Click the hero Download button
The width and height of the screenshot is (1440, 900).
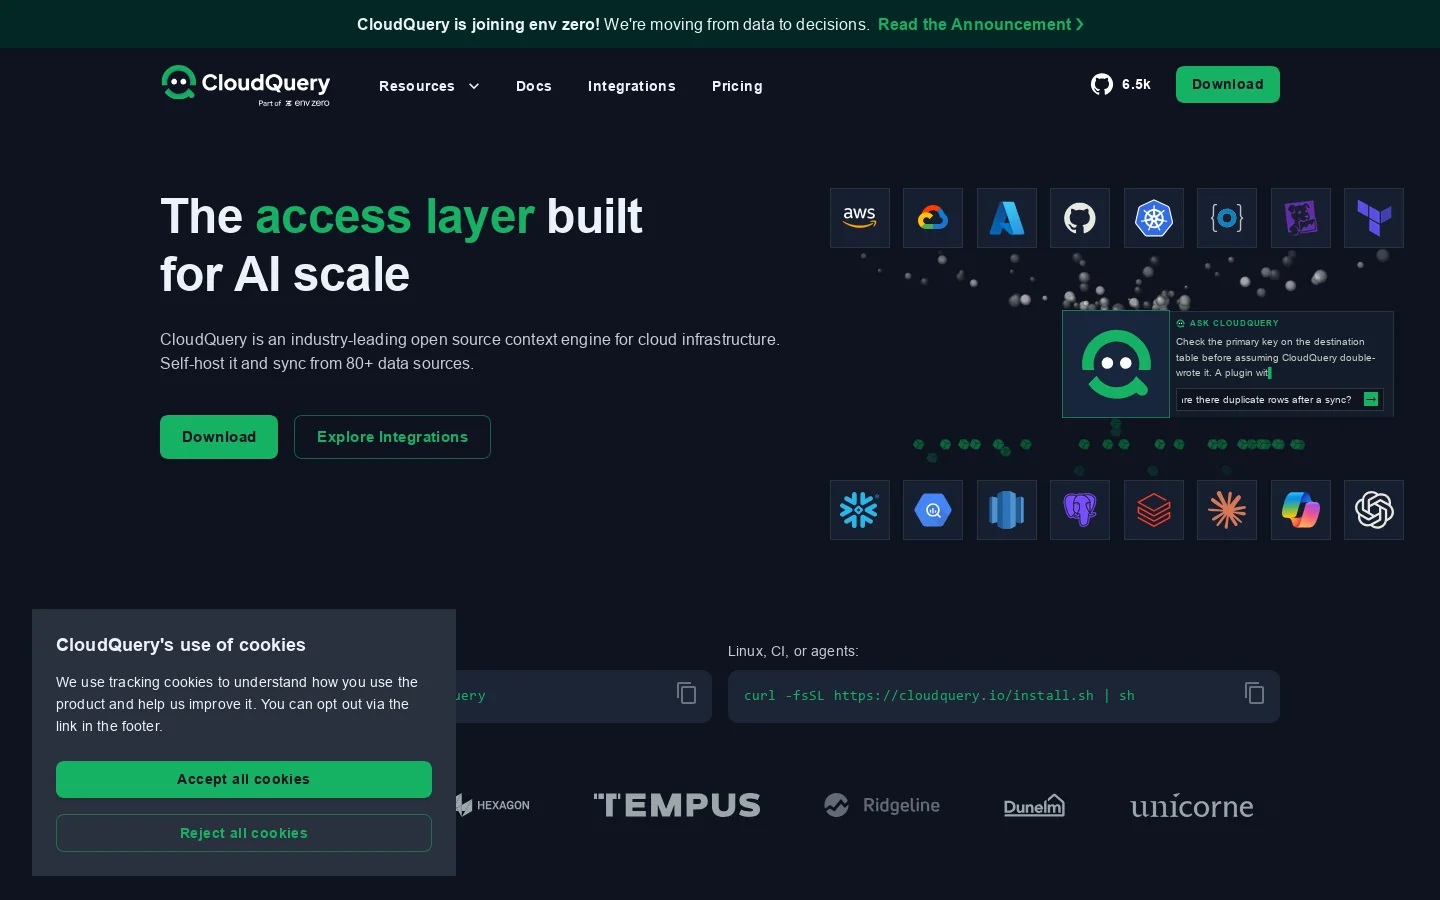[x=219, y=437]
